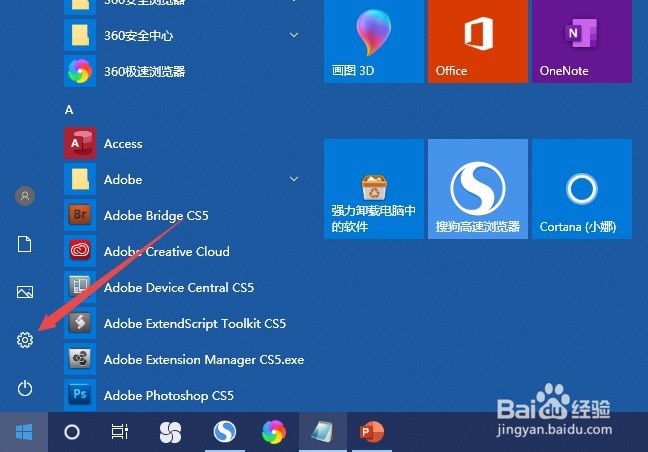Image resolution: width=648 pixels, height=452 pixels.
Task: Expand the Adobe folder
Action: point(294,179)
